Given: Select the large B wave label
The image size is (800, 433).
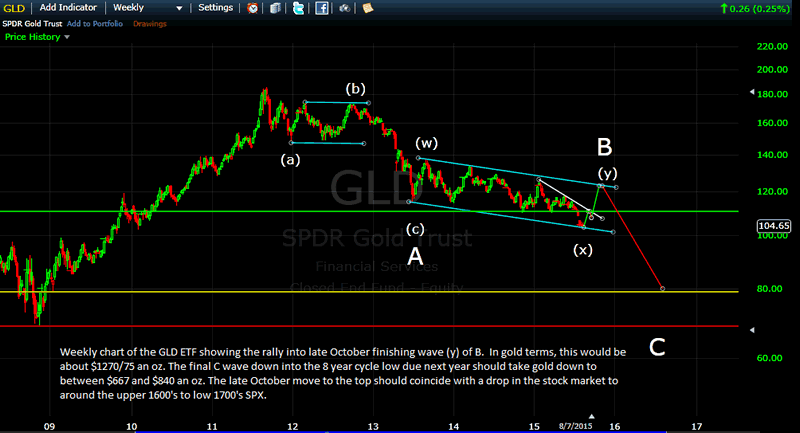Looking at the screenshot, I should click(x=605, y=147).
